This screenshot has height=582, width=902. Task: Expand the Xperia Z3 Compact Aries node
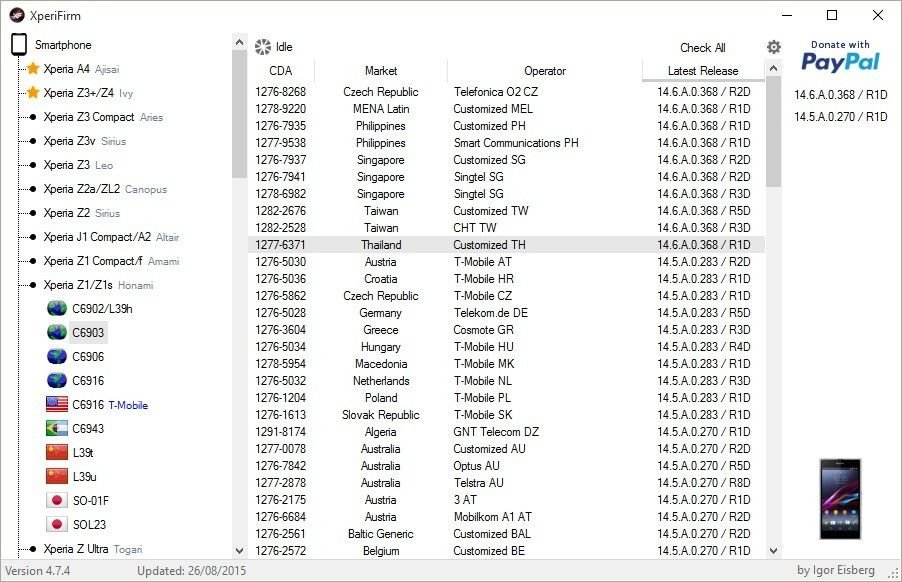[33, 117]
